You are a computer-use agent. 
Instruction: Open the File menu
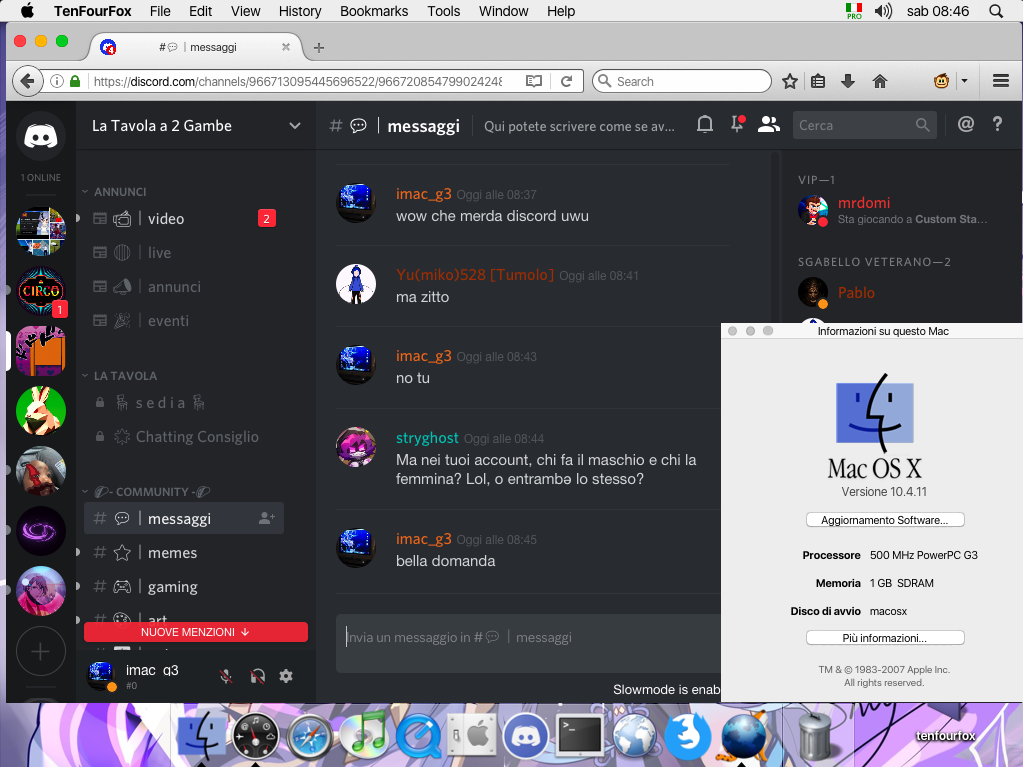pyautogui.click(x=160, y=11)
